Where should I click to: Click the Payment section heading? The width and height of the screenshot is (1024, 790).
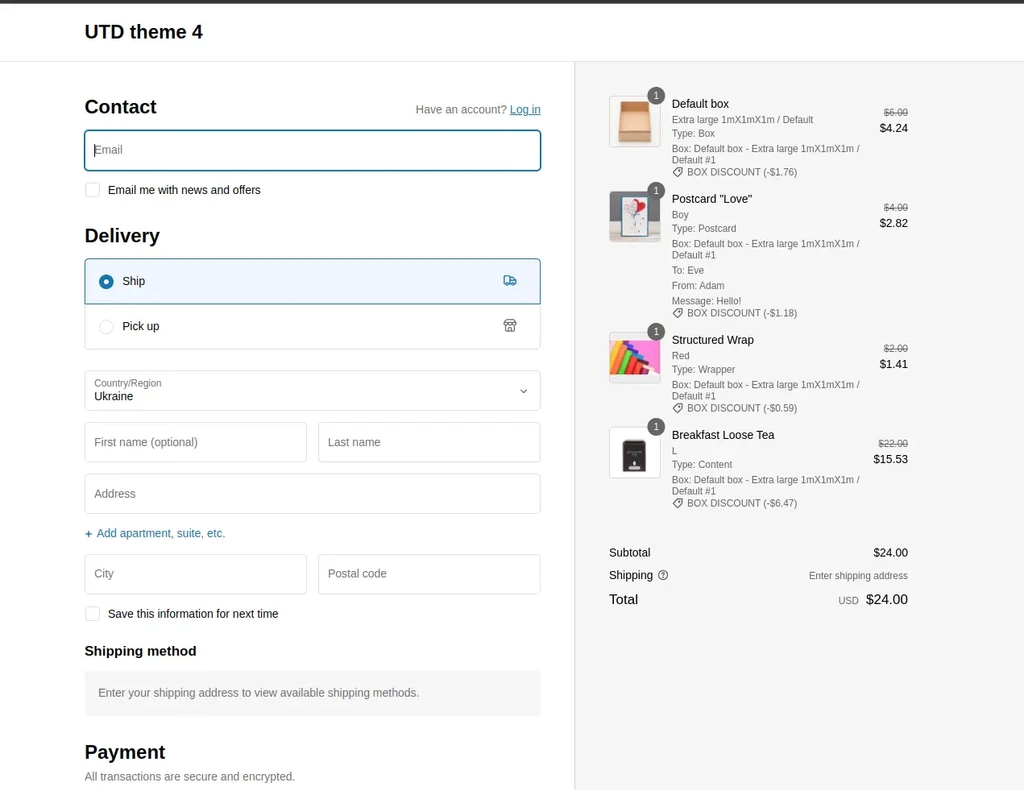[x=125, y=752]
